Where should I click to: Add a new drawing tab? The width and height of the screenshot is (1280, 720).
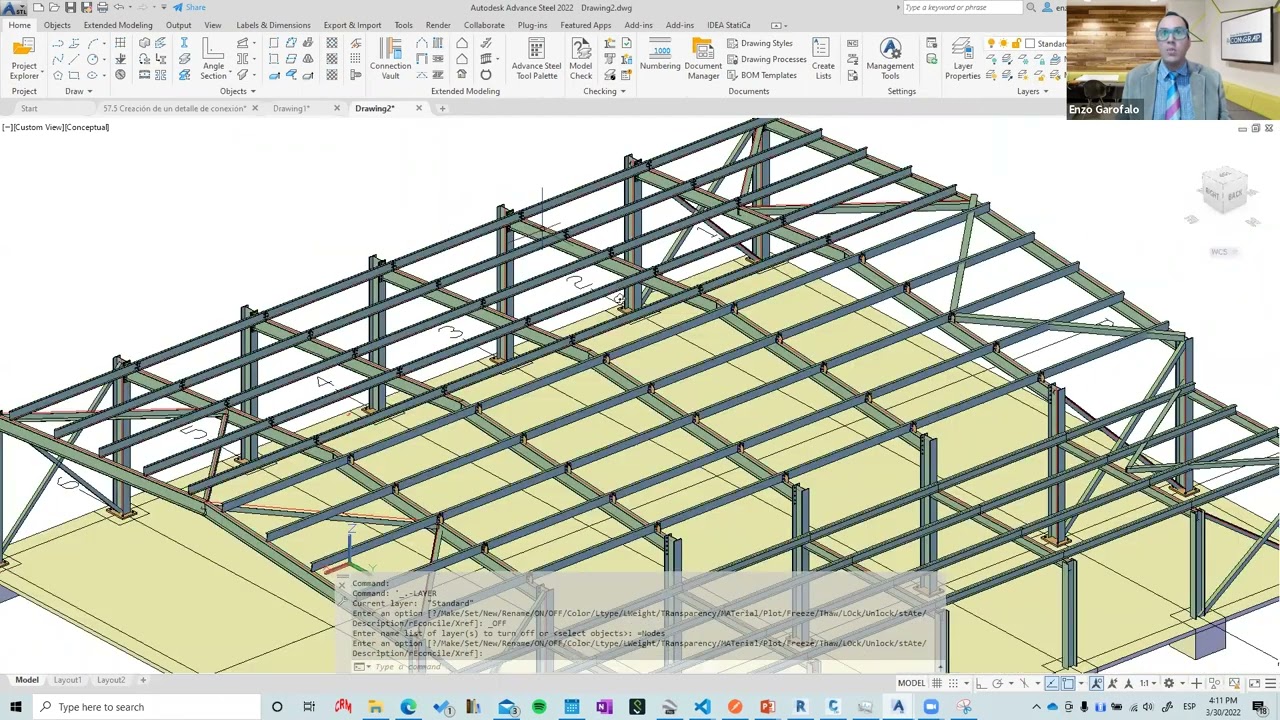443,108
